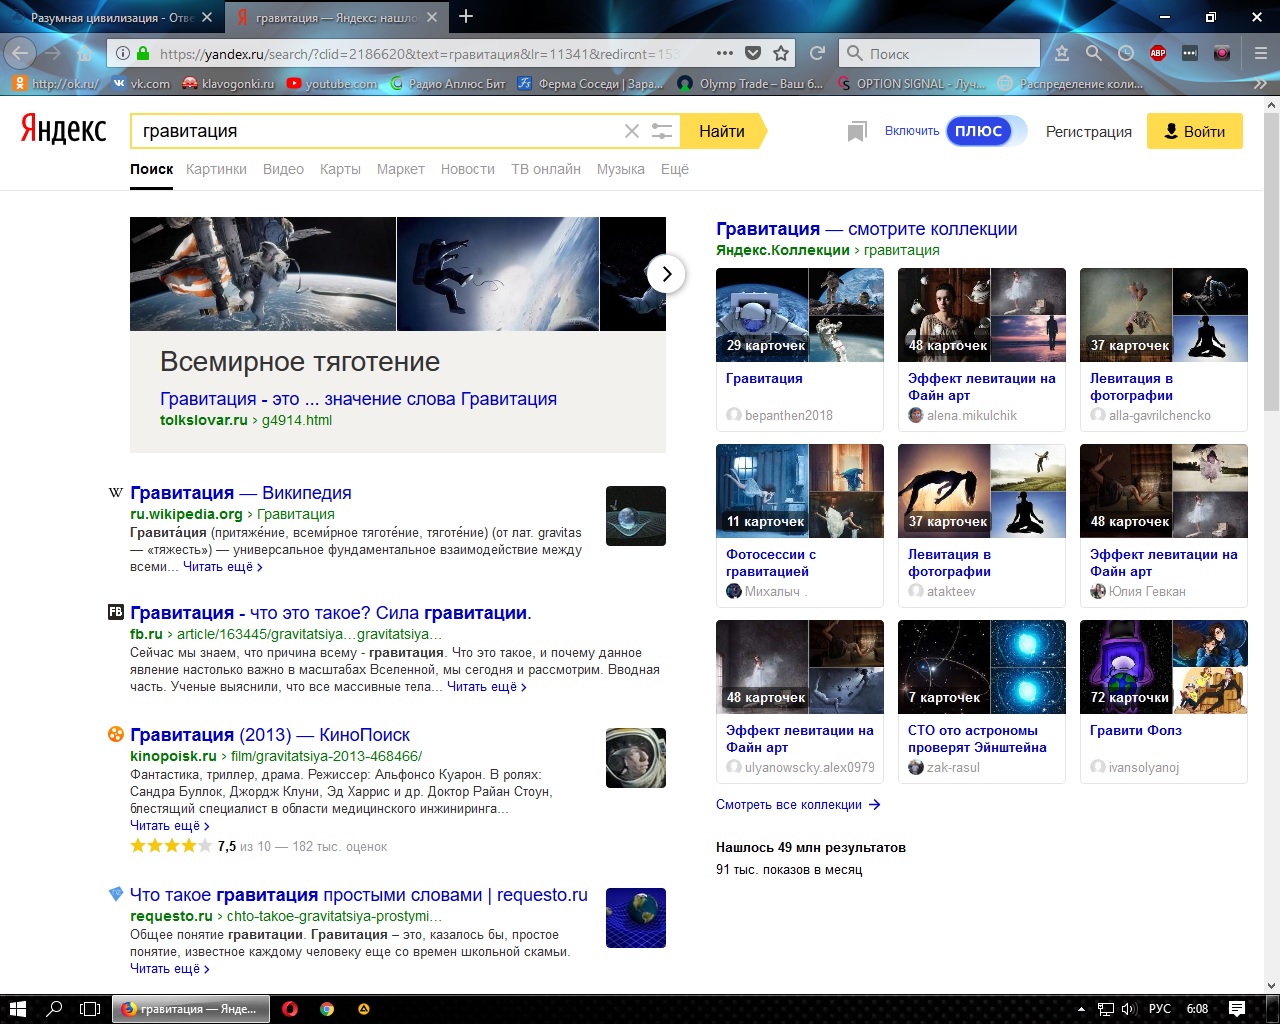Image resolution: width=1280 pixels, height=1024 pixels.
Task: Open a new browser tab with plus
Action: coord(466,16)
